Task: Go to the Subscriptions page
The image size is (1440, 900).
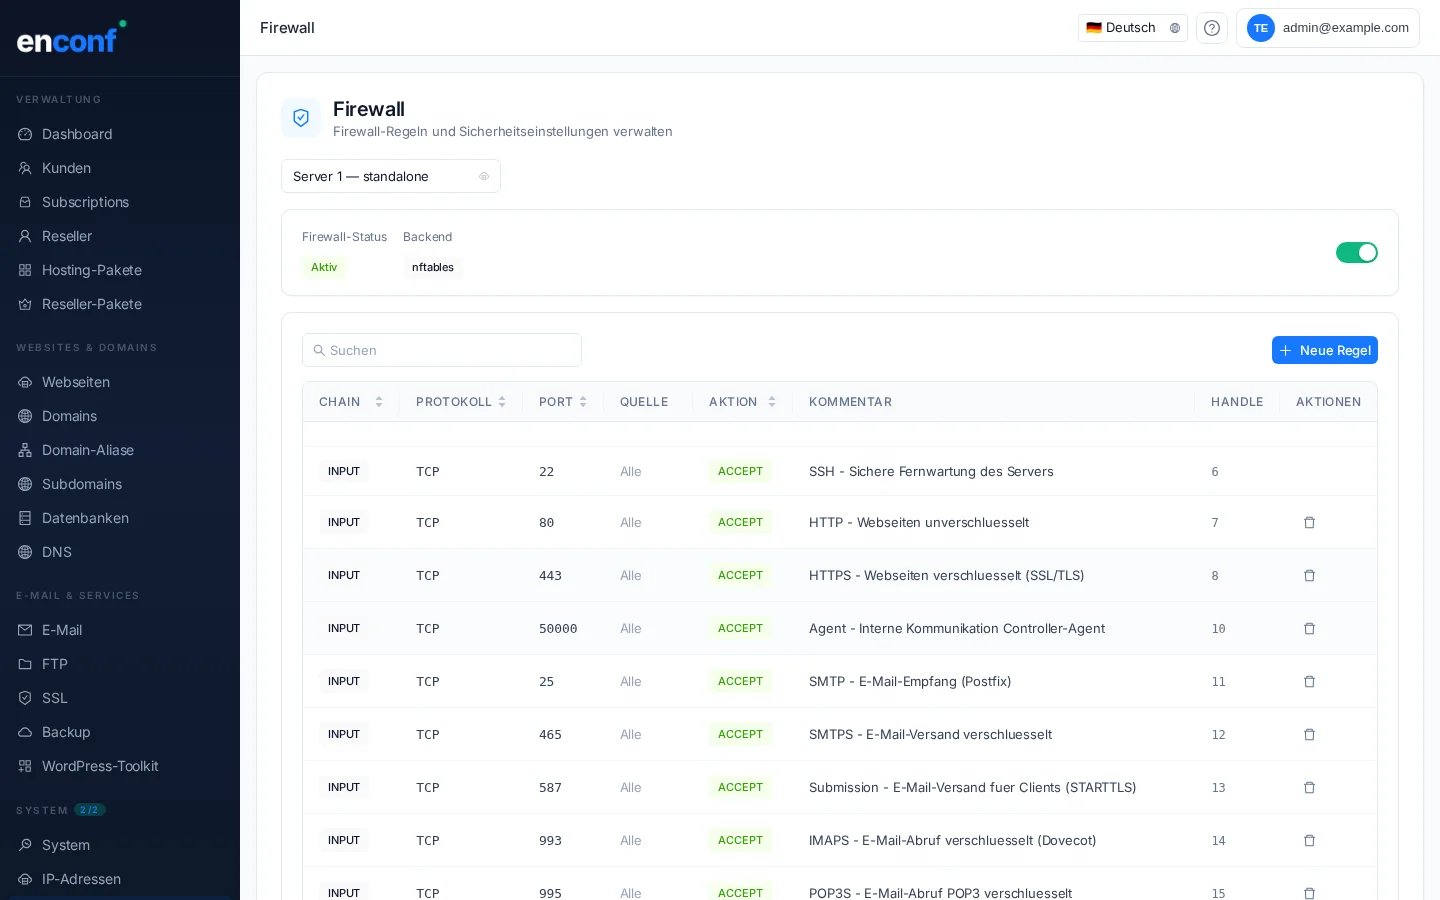Action: point(85,202)
